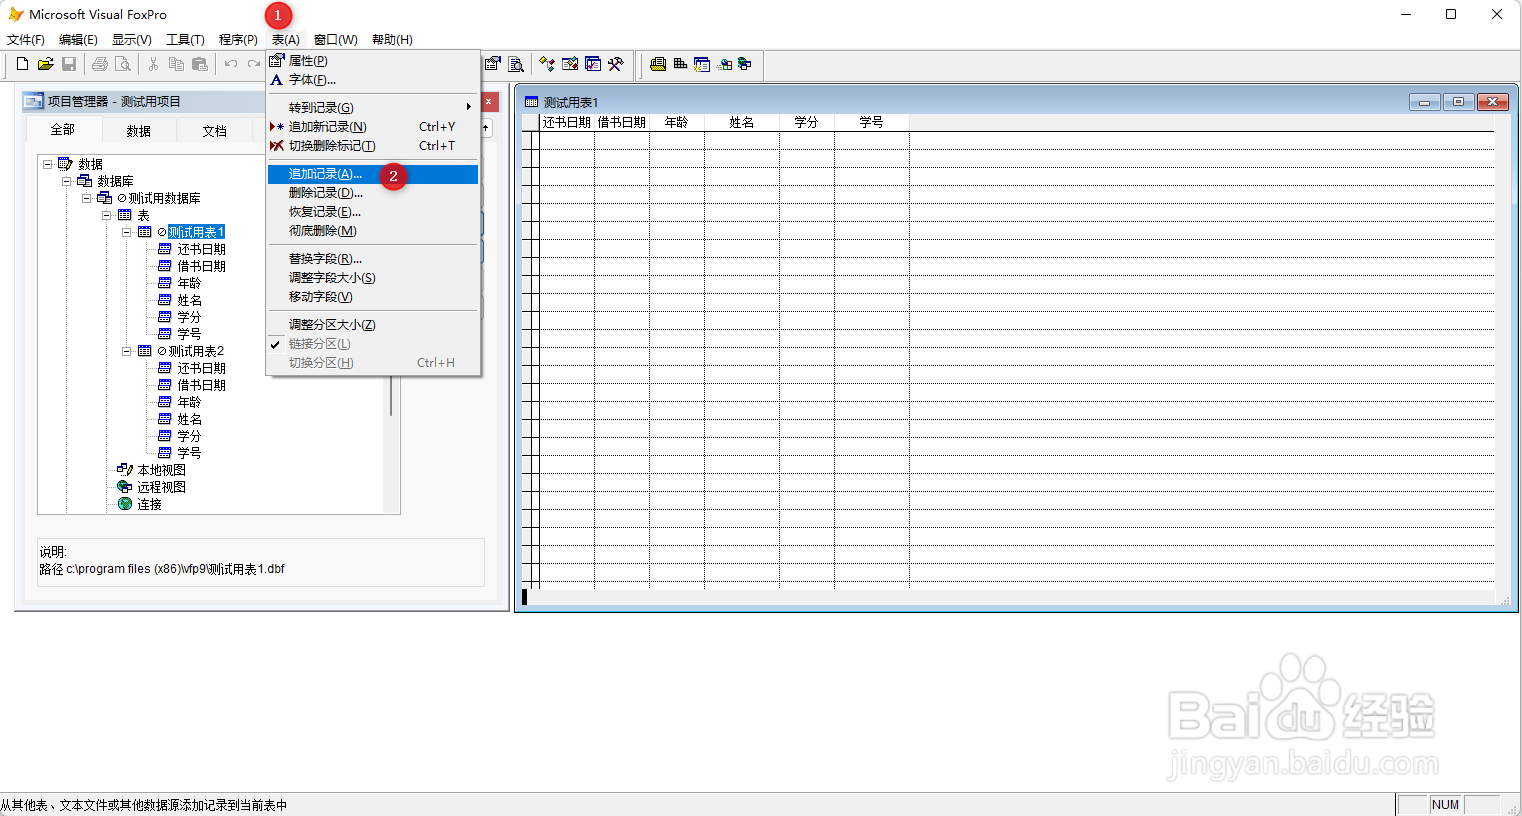This screenshot has width=1522, height=816.
Task: Select 彻底删除(M) menu entry
Action: (x=373, y=231)
